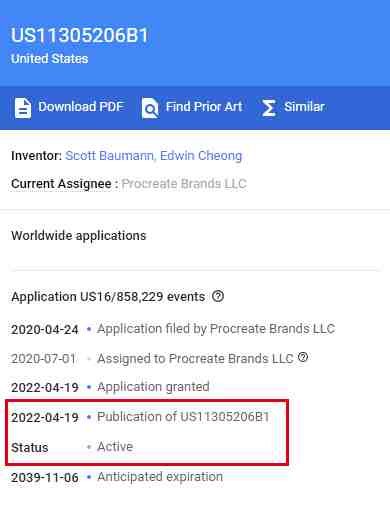Click the US11305206B1 patent number heading
This screenshot has width=390, height=507.
[x=80, y=35]
